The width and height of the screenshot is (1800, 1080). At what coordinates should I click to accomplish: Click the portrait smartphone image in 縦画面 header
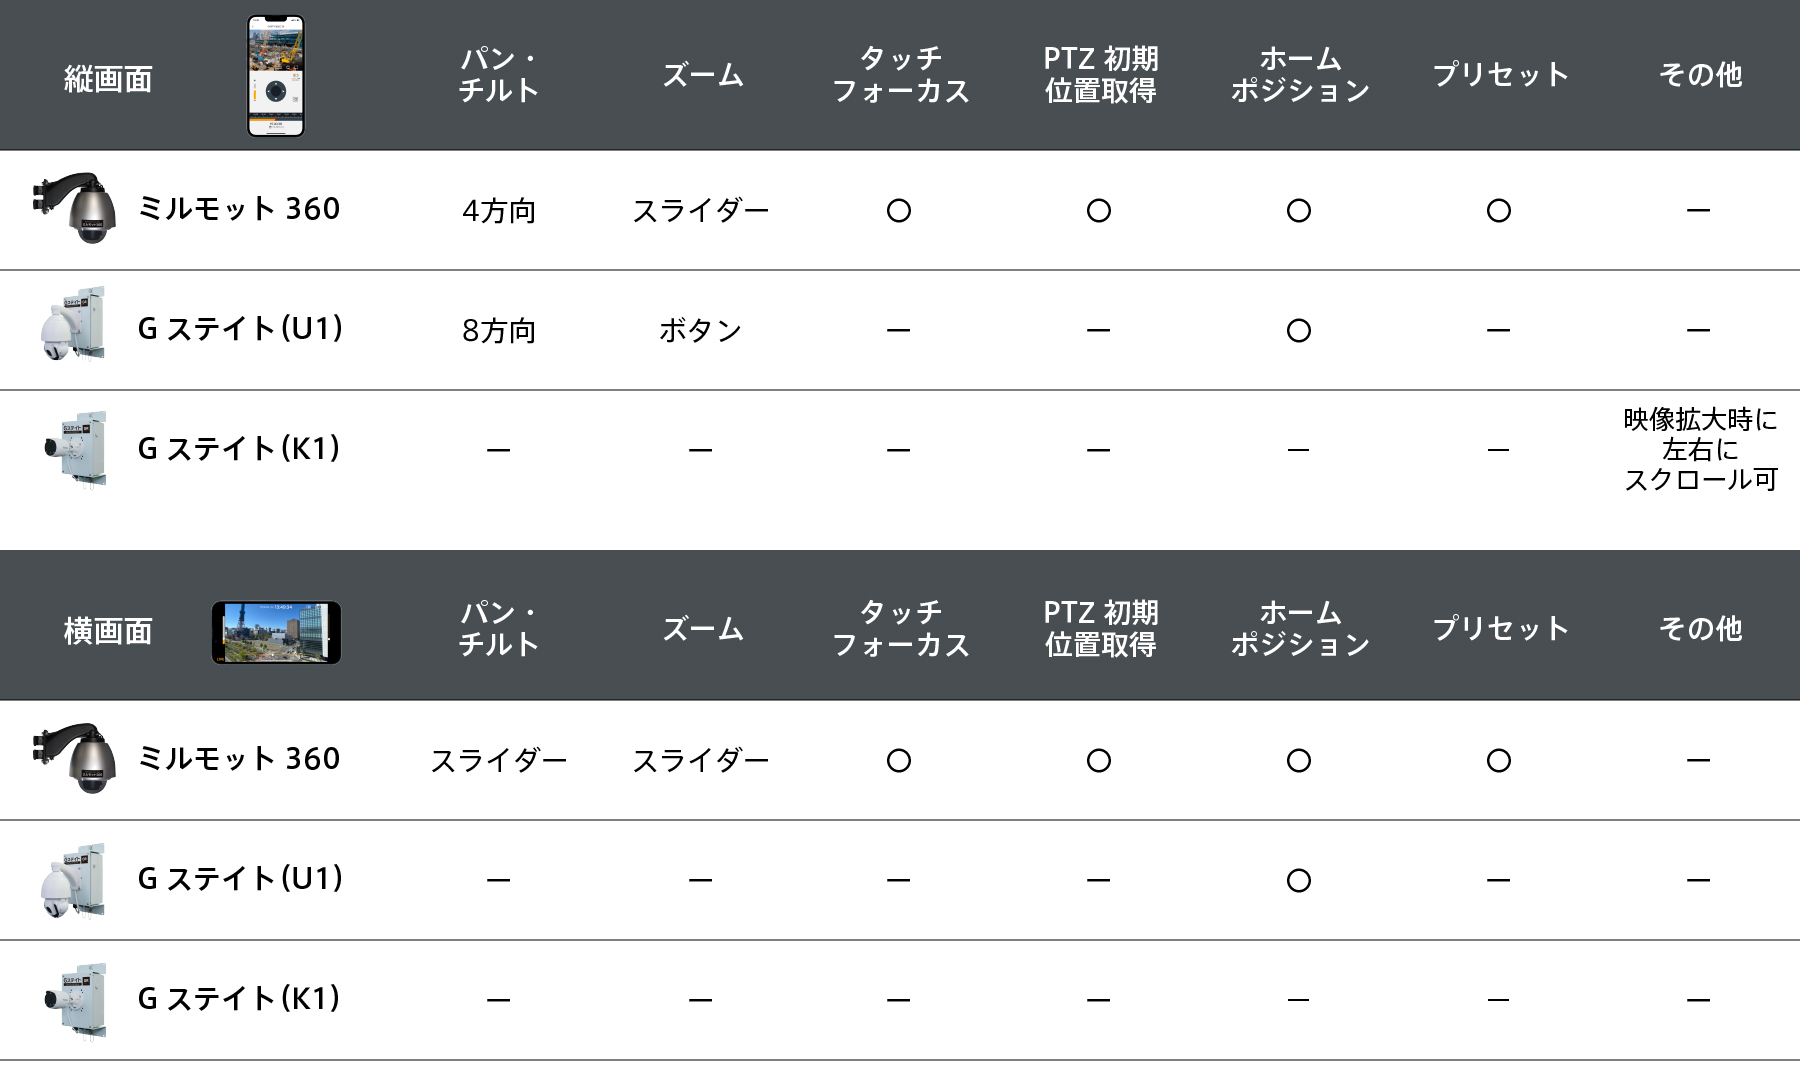pyautogui.click(x=276, y=76)
